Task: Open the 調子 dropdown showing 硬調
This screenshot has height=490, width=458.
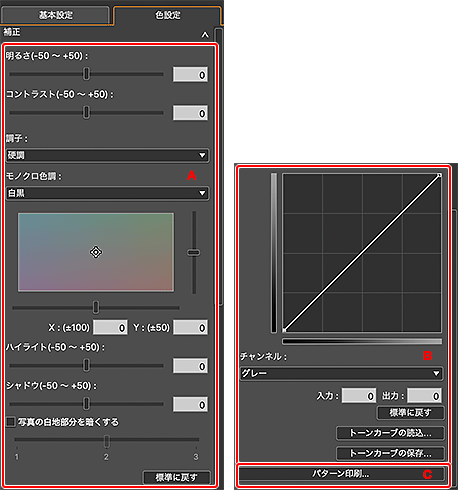Action: 108,155
